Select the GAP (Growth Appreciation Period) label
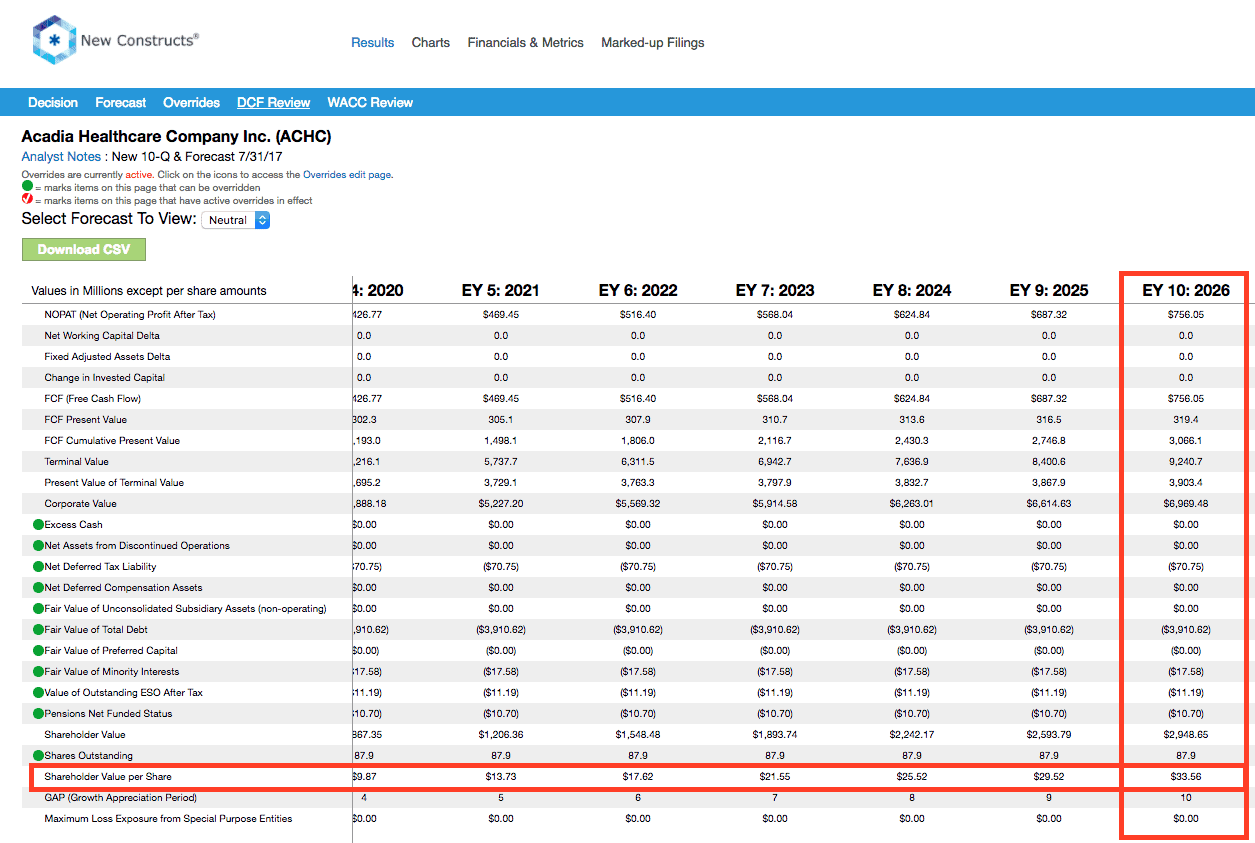 point(121,798)
